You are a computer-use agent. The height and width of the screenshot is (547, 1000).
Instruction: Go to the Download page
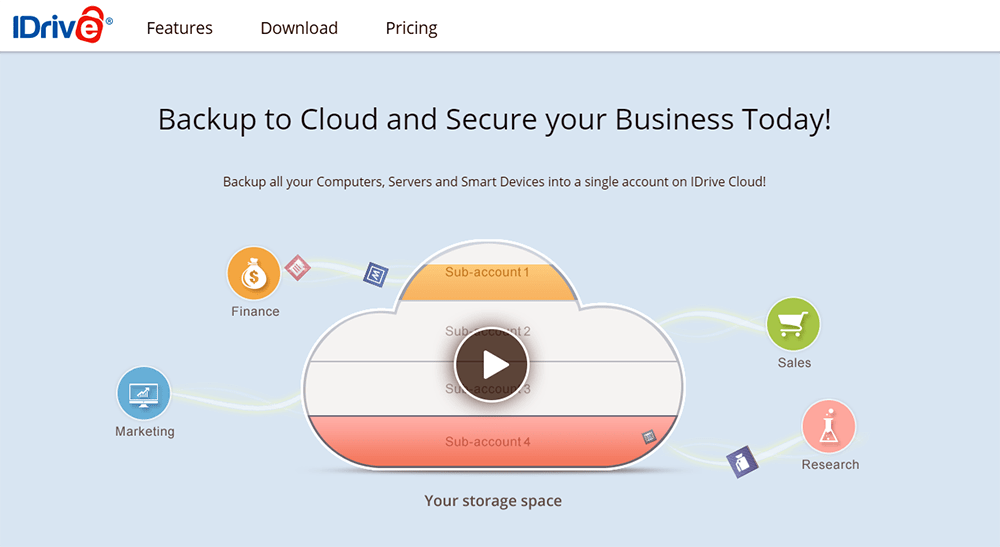pyautogui.click(x=299, y=28)
